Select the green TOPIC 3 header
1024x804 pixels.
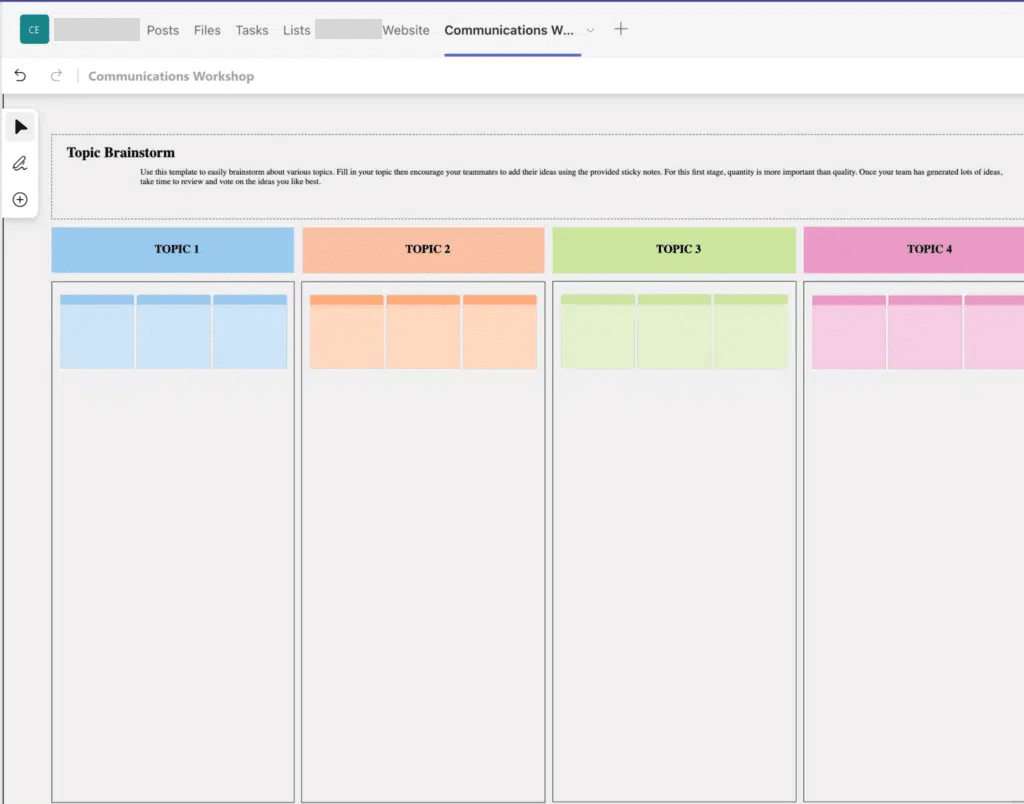click(674, 249)
